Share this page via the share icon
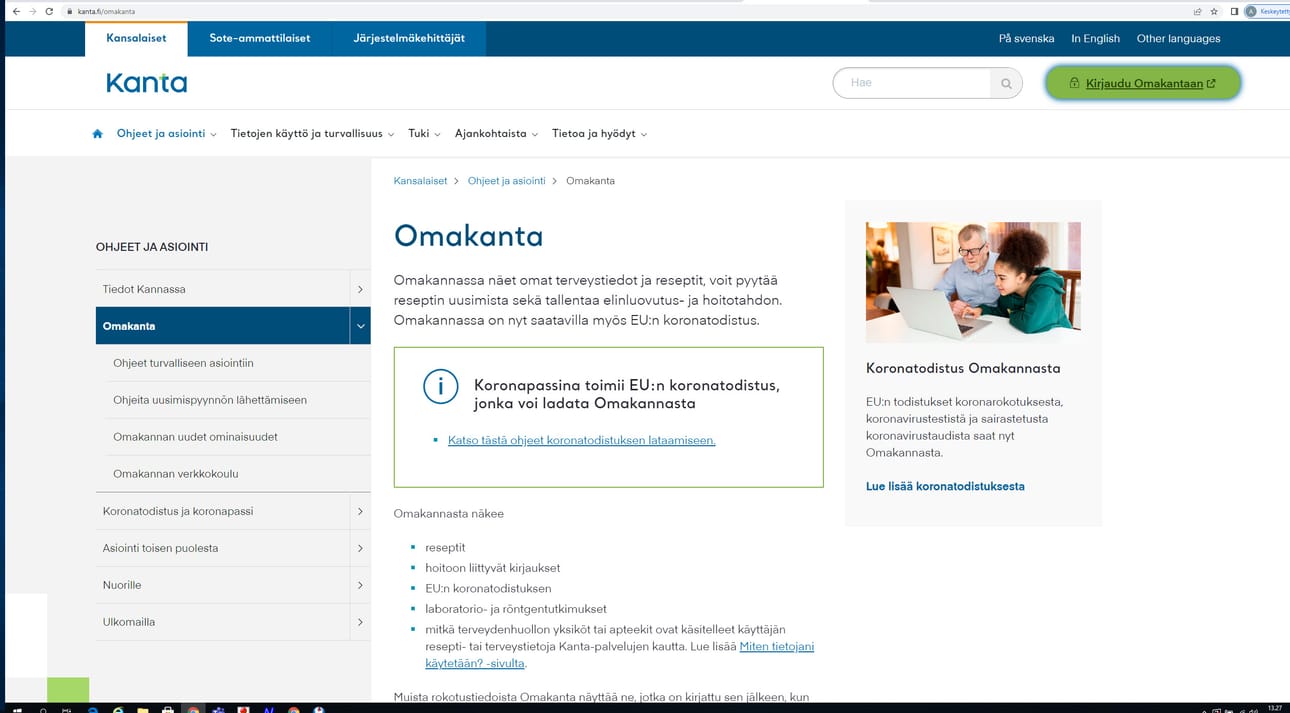 click(1197, 11)
